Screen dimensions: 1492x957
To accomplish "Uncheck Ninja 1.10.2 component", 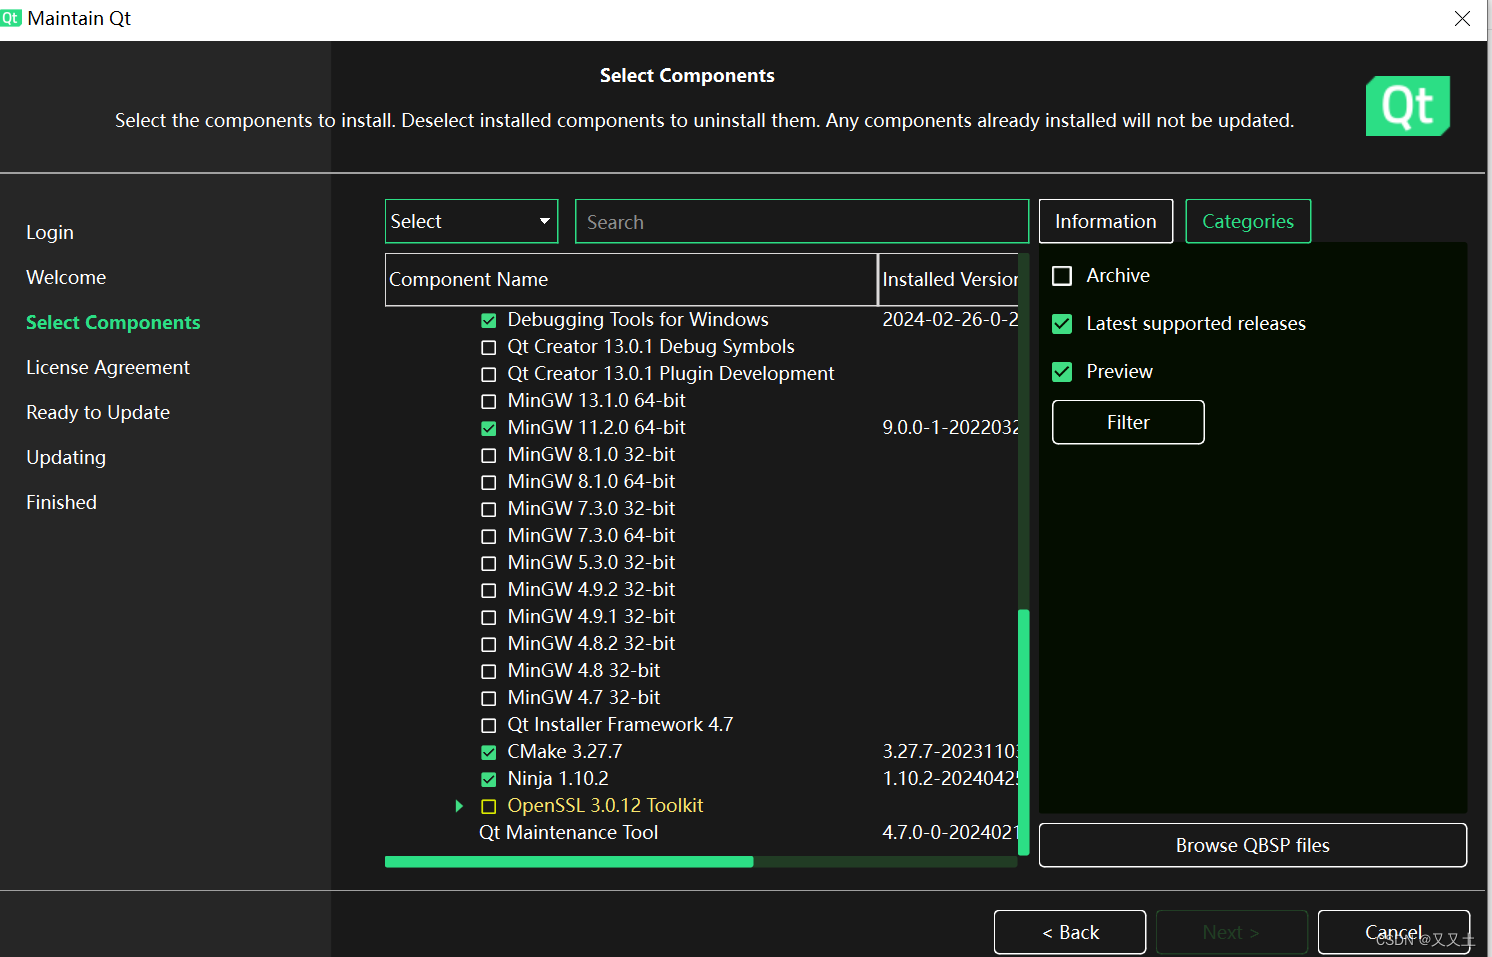I will tap(489, 780).
